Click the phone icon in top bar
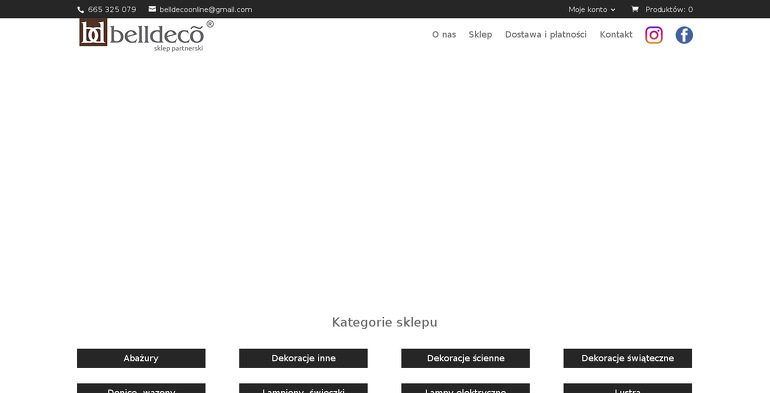This screenshot has height=393, width=770. (81, 9)
